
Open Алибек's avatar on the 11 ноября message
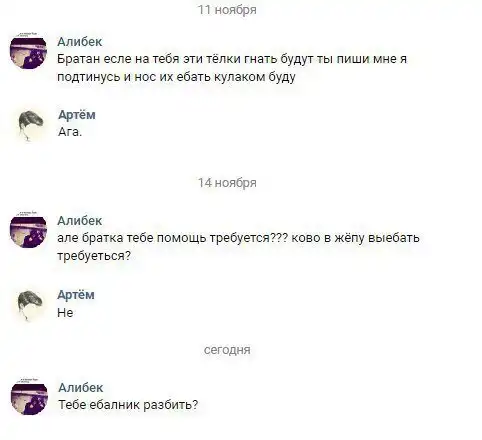point(28,51)
